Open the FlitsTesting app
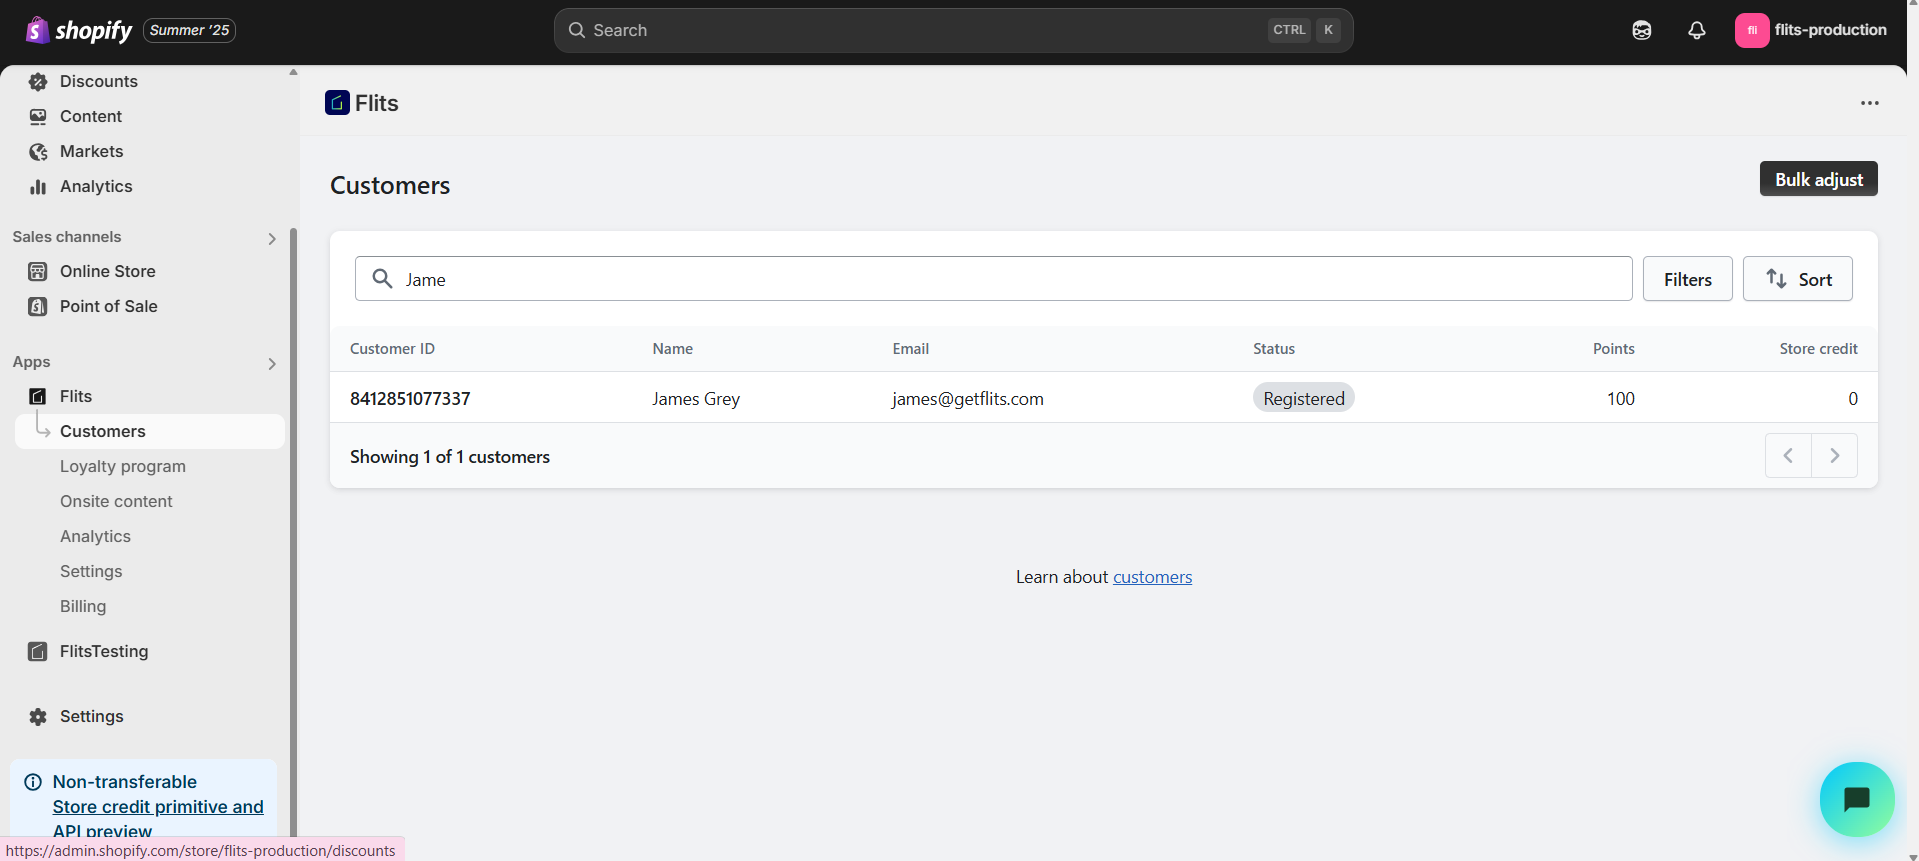The height and width of the screenshot is (861, 1919). [x=104, y=651]
